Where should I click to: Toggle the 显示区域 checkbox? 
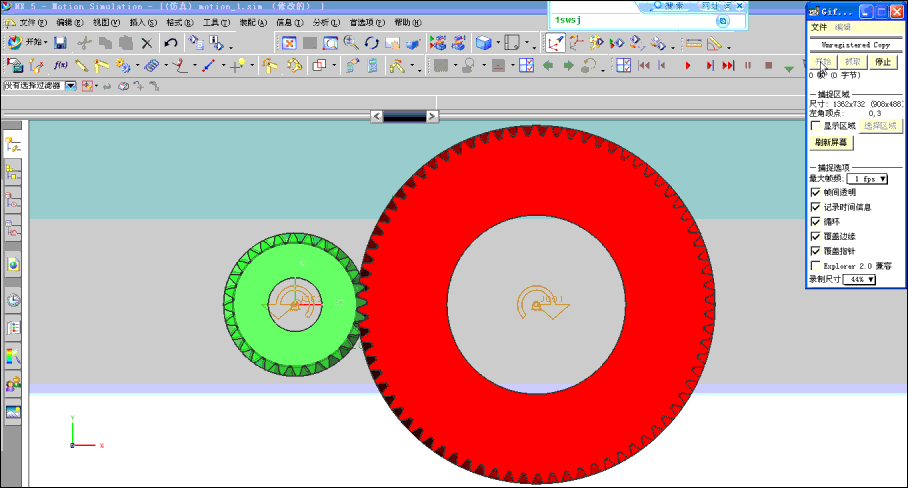click(815, 126)
